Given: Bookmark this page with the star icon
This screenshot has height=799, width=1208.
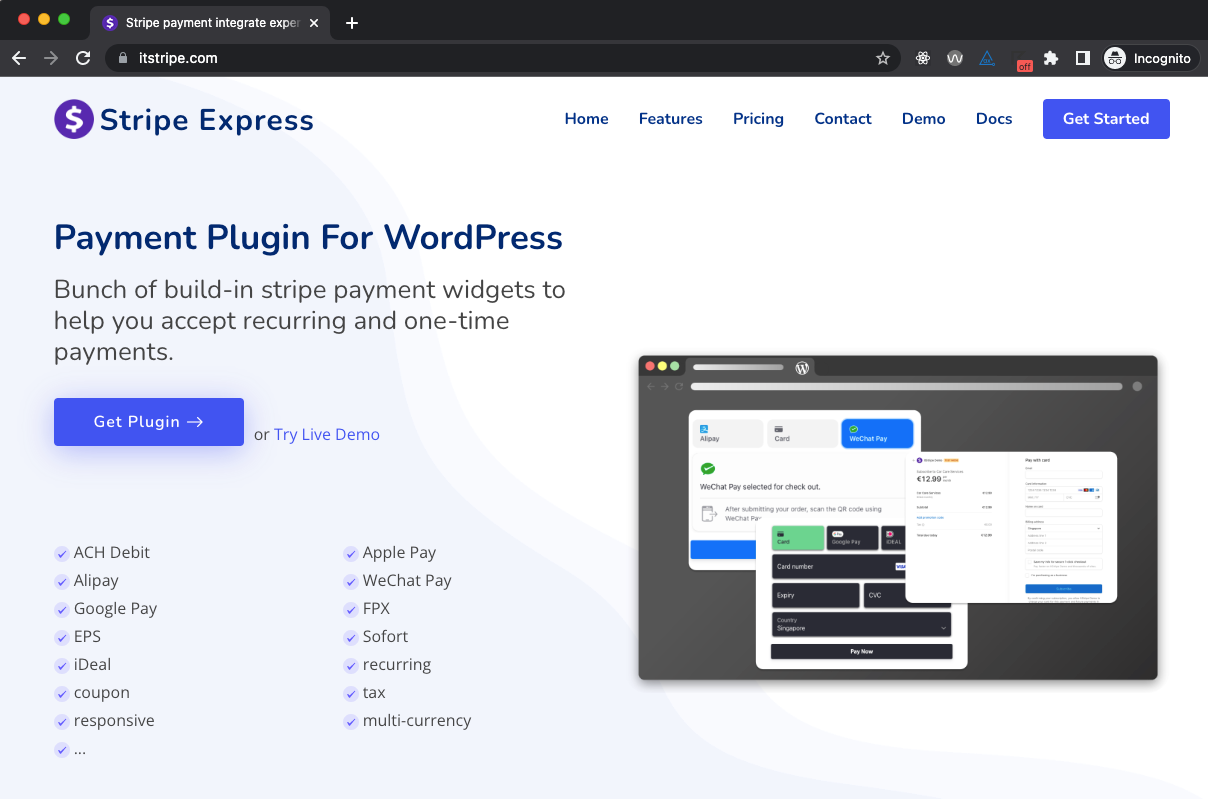Looking at the screenshot, I should [x=882, y=58].
